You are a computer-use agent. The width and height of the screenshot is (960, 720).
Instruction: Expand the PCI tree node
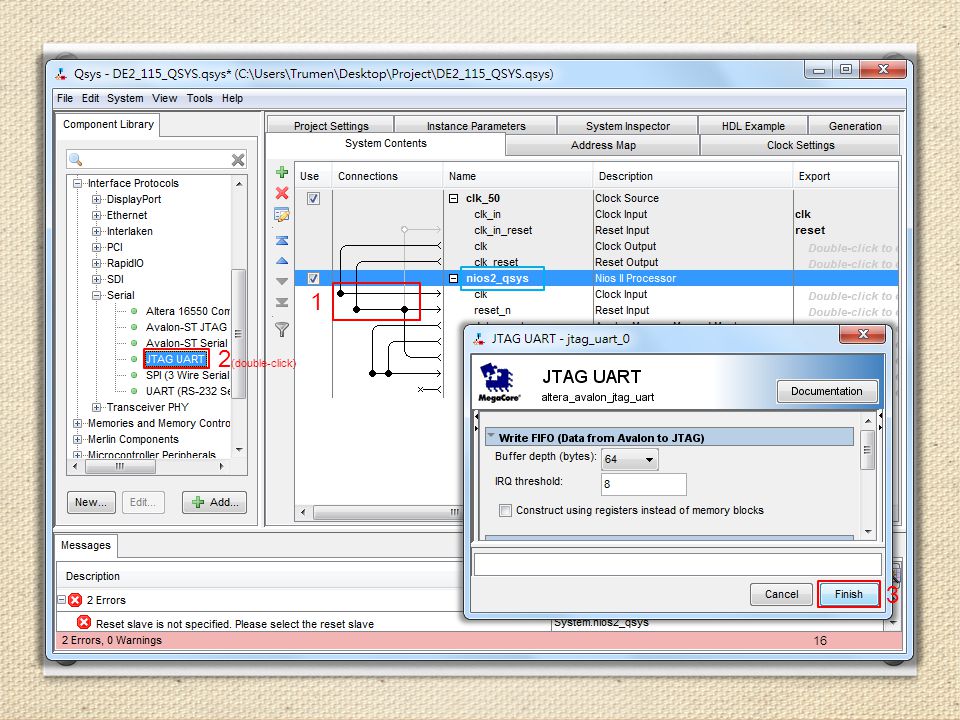tap(96, 247)
